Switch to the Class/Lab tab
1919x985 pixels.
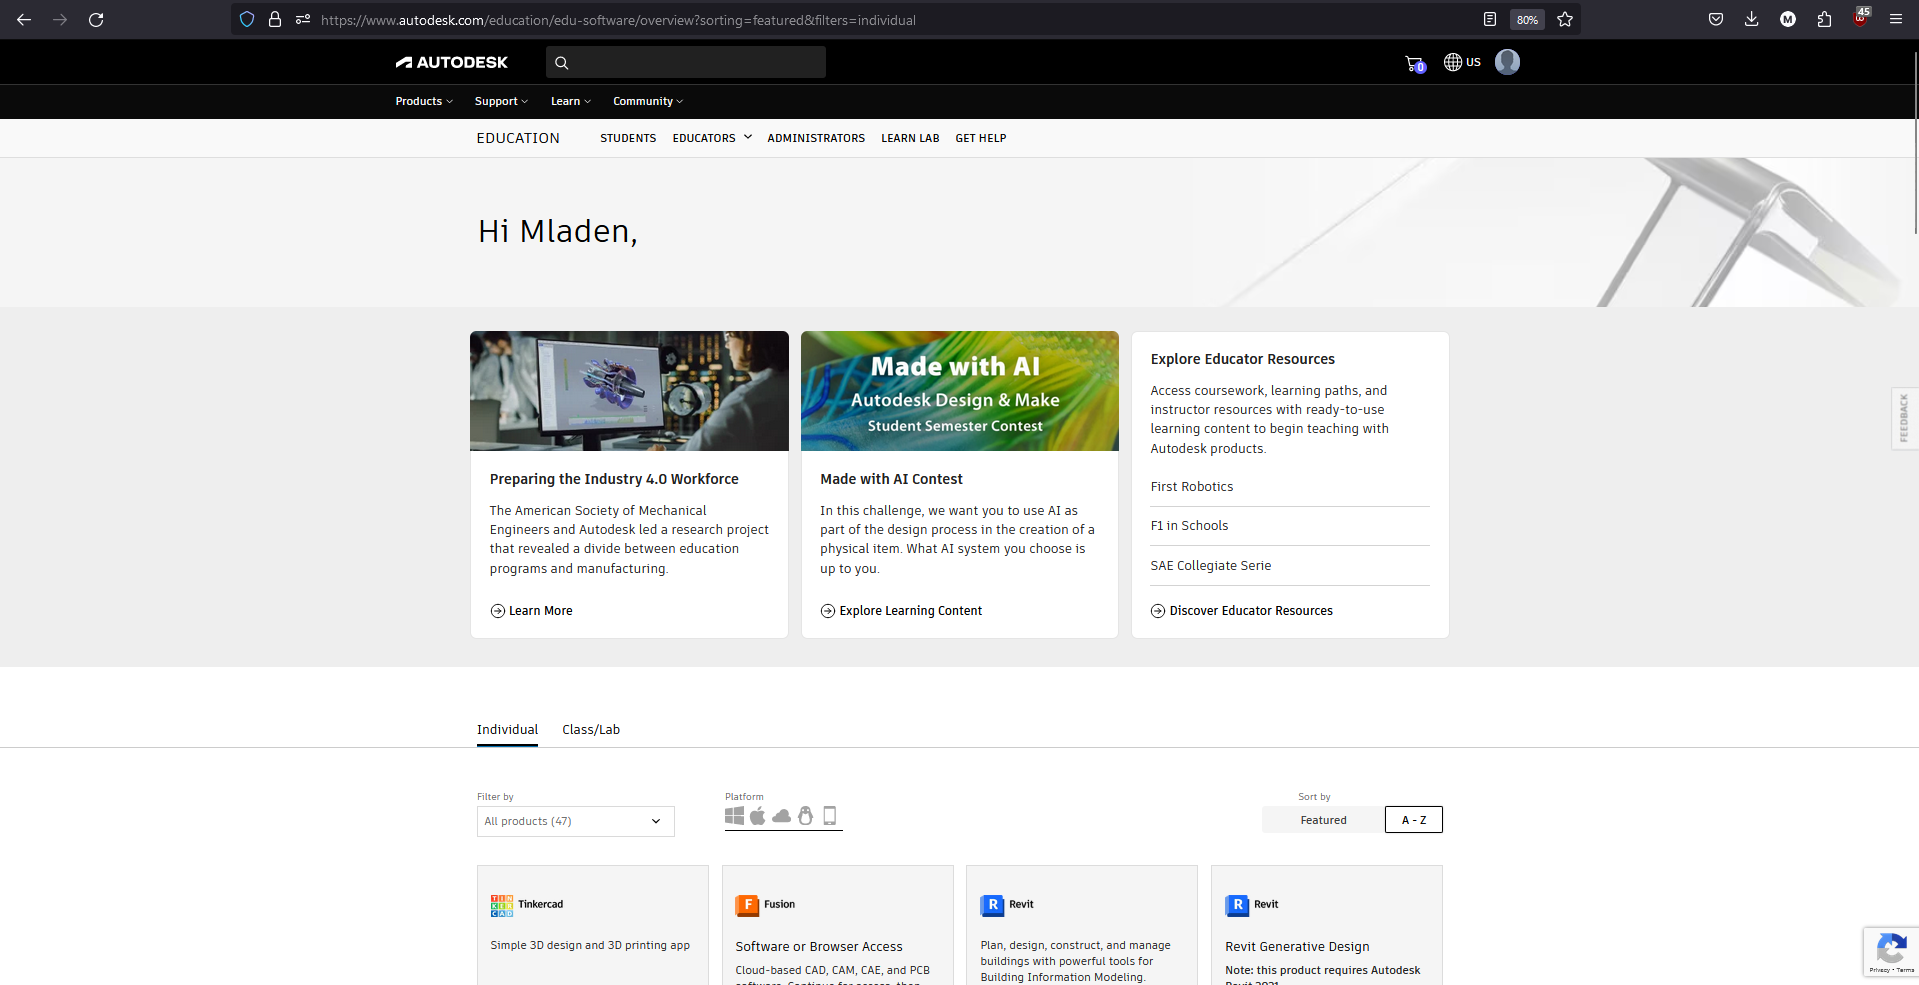click(x=590, y=729)
